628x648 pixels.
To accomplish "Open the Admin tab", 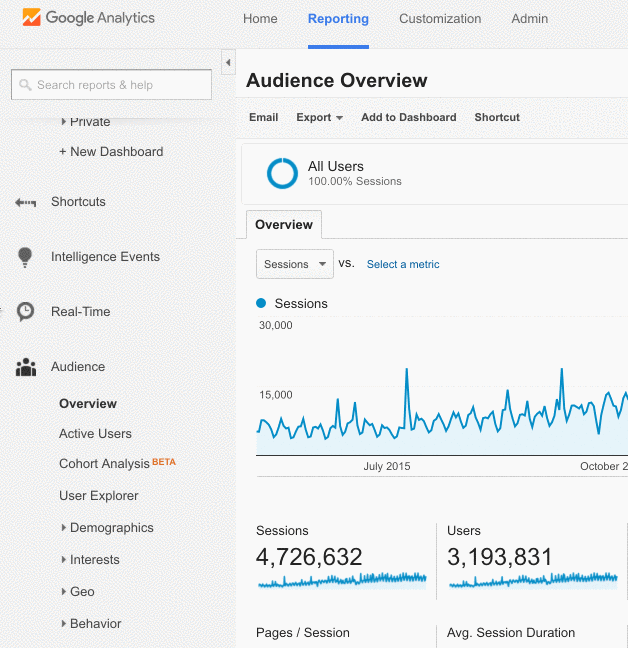I will coord(530,19).
